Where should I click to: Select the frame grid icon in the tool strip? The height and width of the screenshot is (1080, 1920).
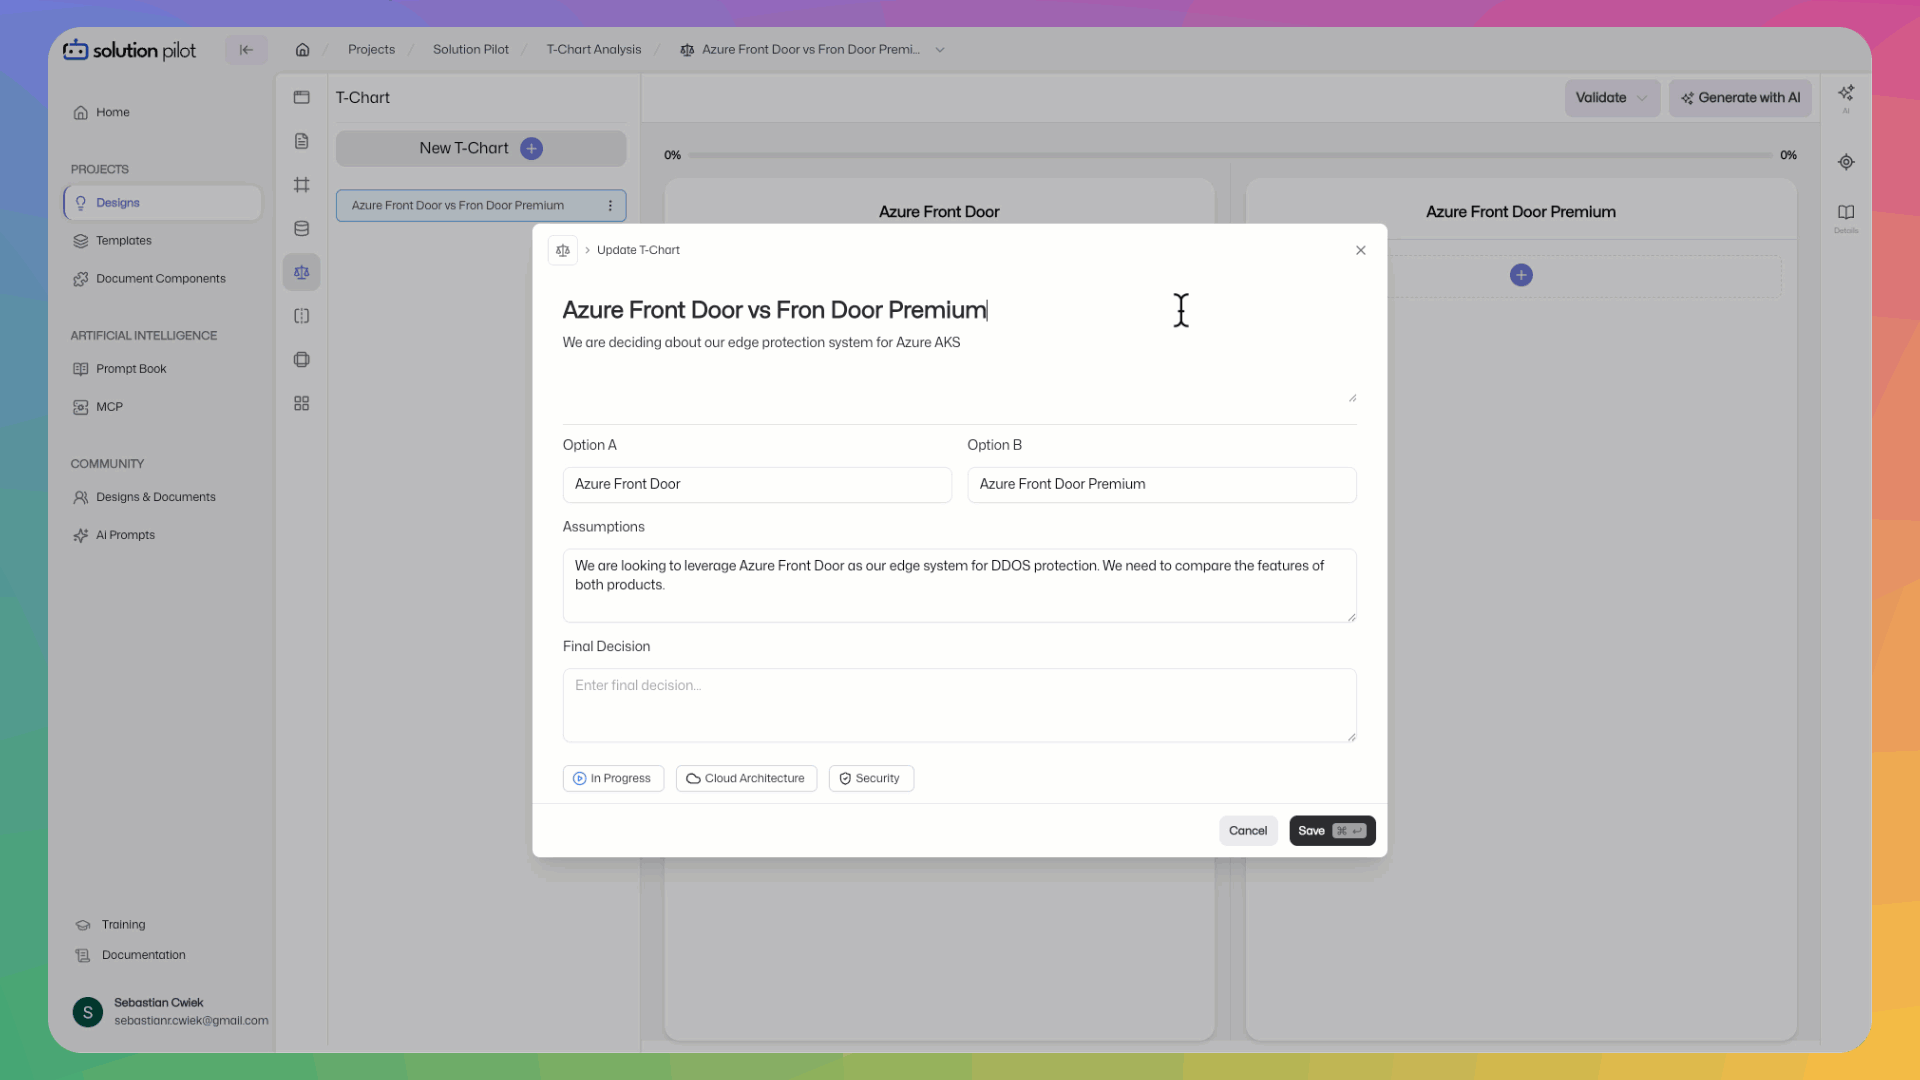[301, 185]
